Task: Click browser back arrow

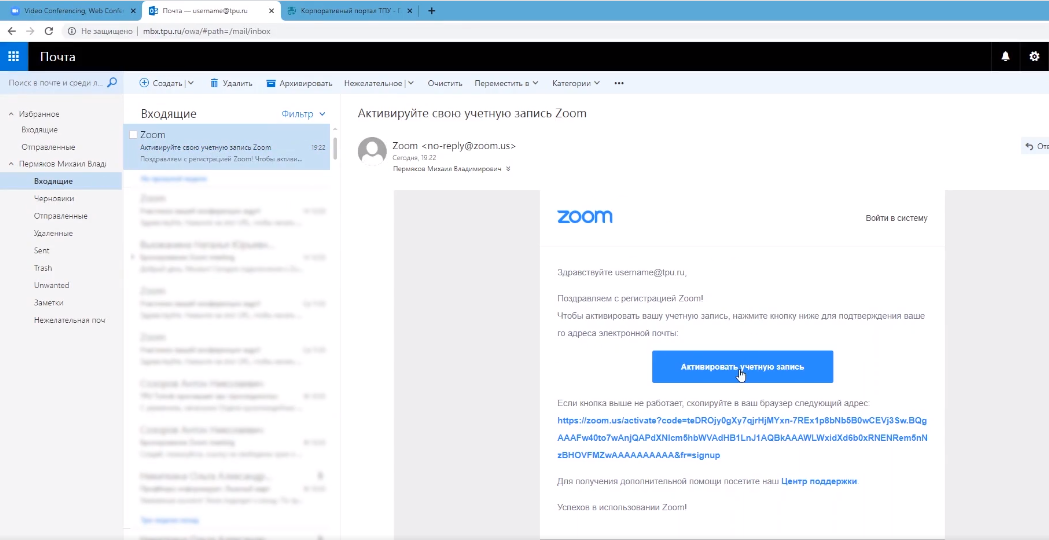Action: pyautogui.click(x=11, y=31)
